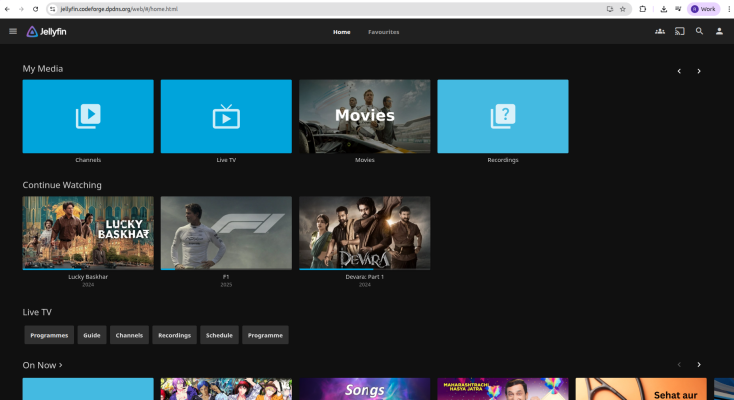Open the plain blue On Now thumbnail
This screenshot has width=734, height=400.
point(88,389)
